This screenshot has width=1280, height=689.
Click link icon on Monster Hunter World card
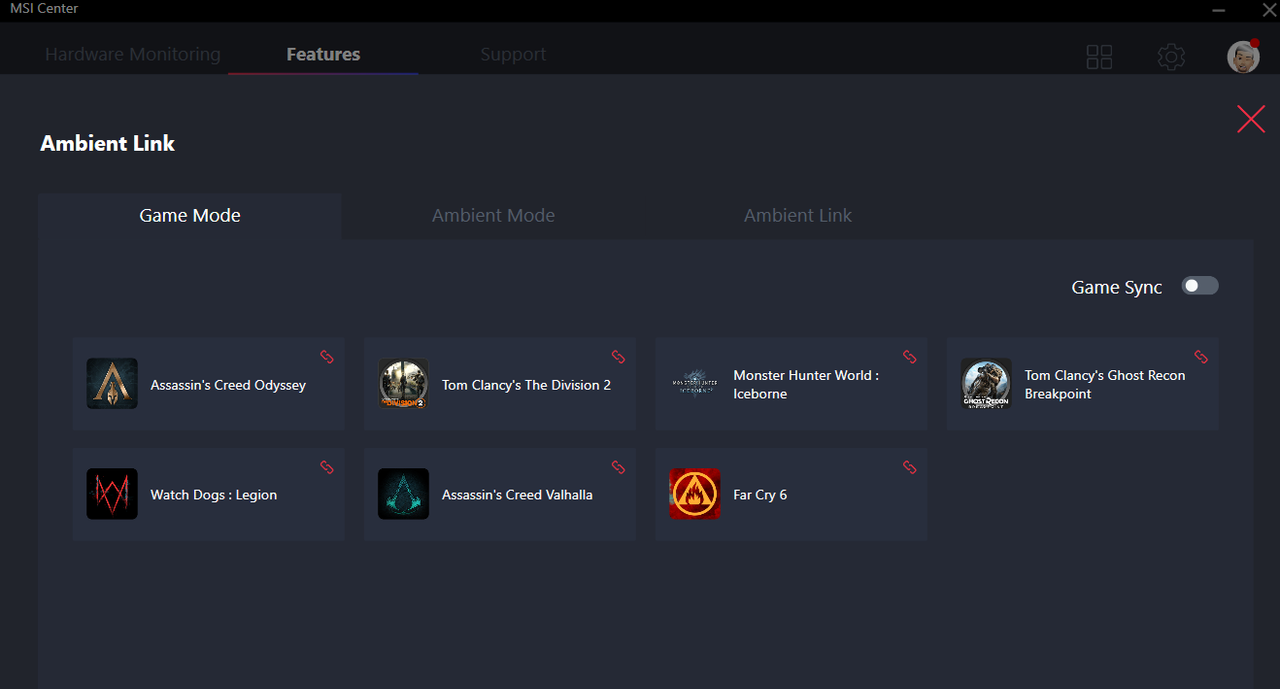pos(910,357)
